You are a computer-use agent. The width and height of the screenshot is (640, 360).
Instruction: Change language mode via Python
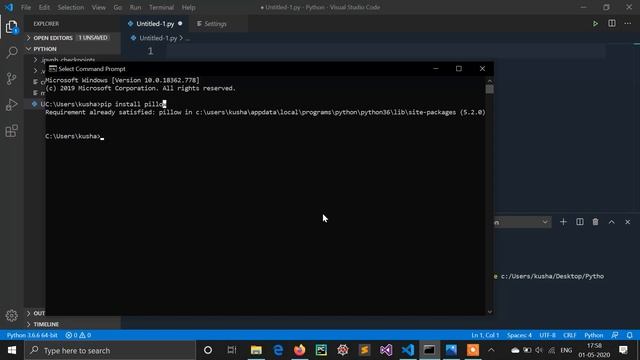(593, 335)
